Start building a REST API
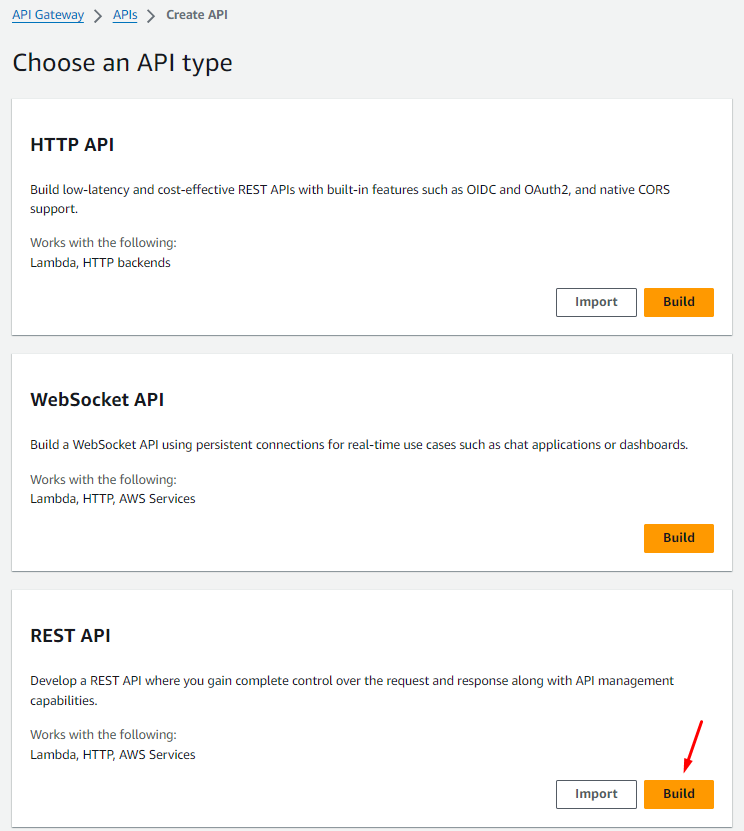 click(678, 794)
